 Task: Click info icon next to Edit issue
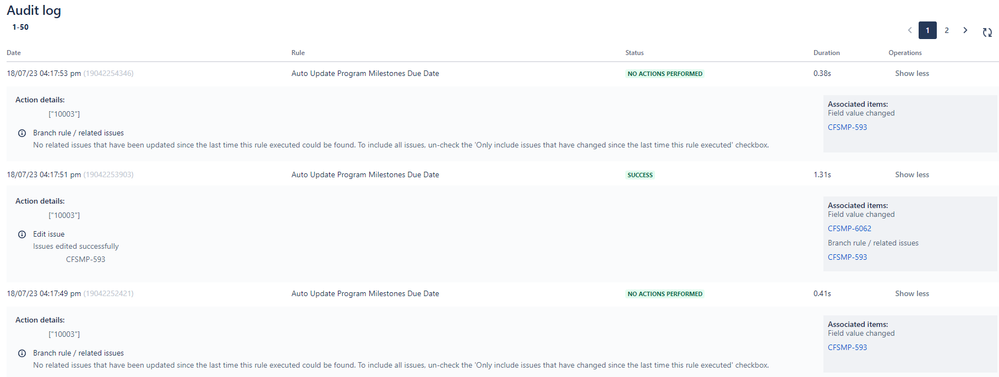click(22, 234)
